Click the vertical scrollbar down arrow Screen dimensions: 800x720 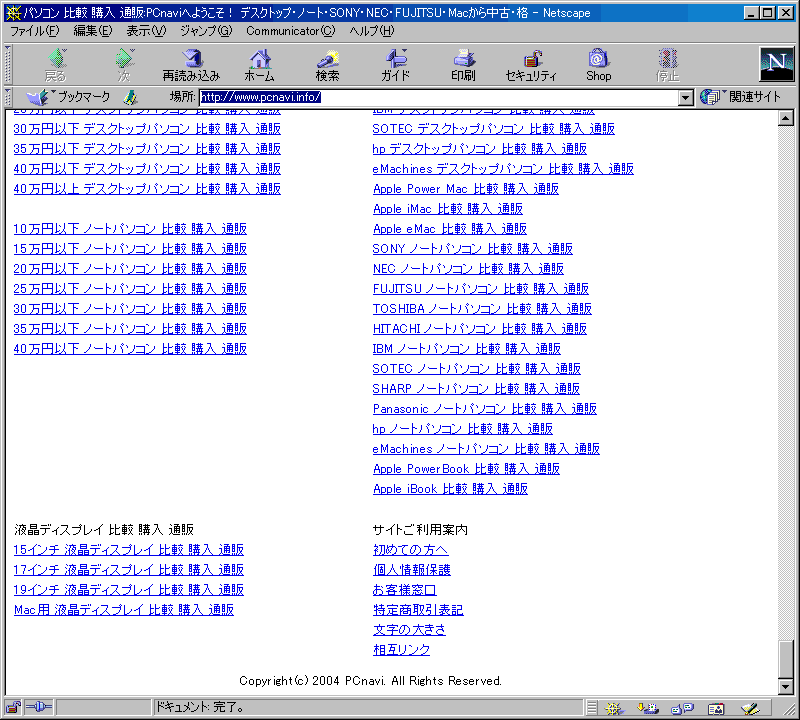click(786, 687)
